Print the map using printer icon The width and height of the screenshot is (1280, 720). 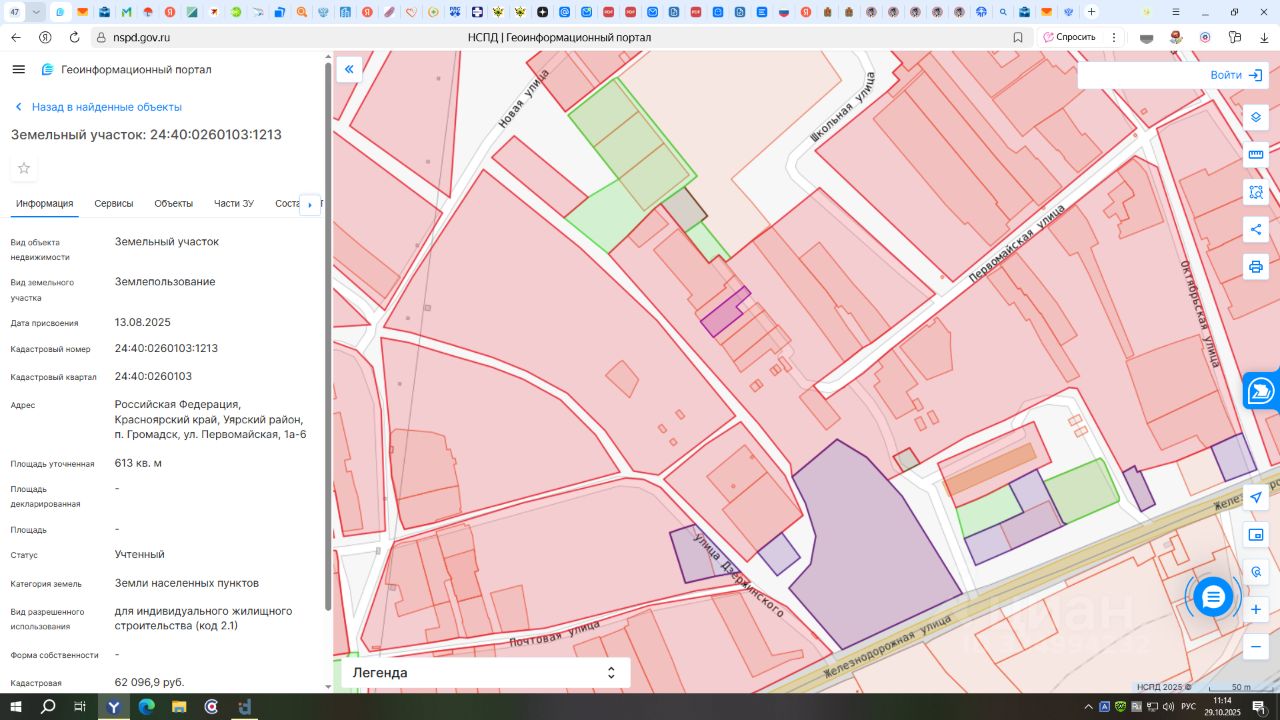(1256, 267)
